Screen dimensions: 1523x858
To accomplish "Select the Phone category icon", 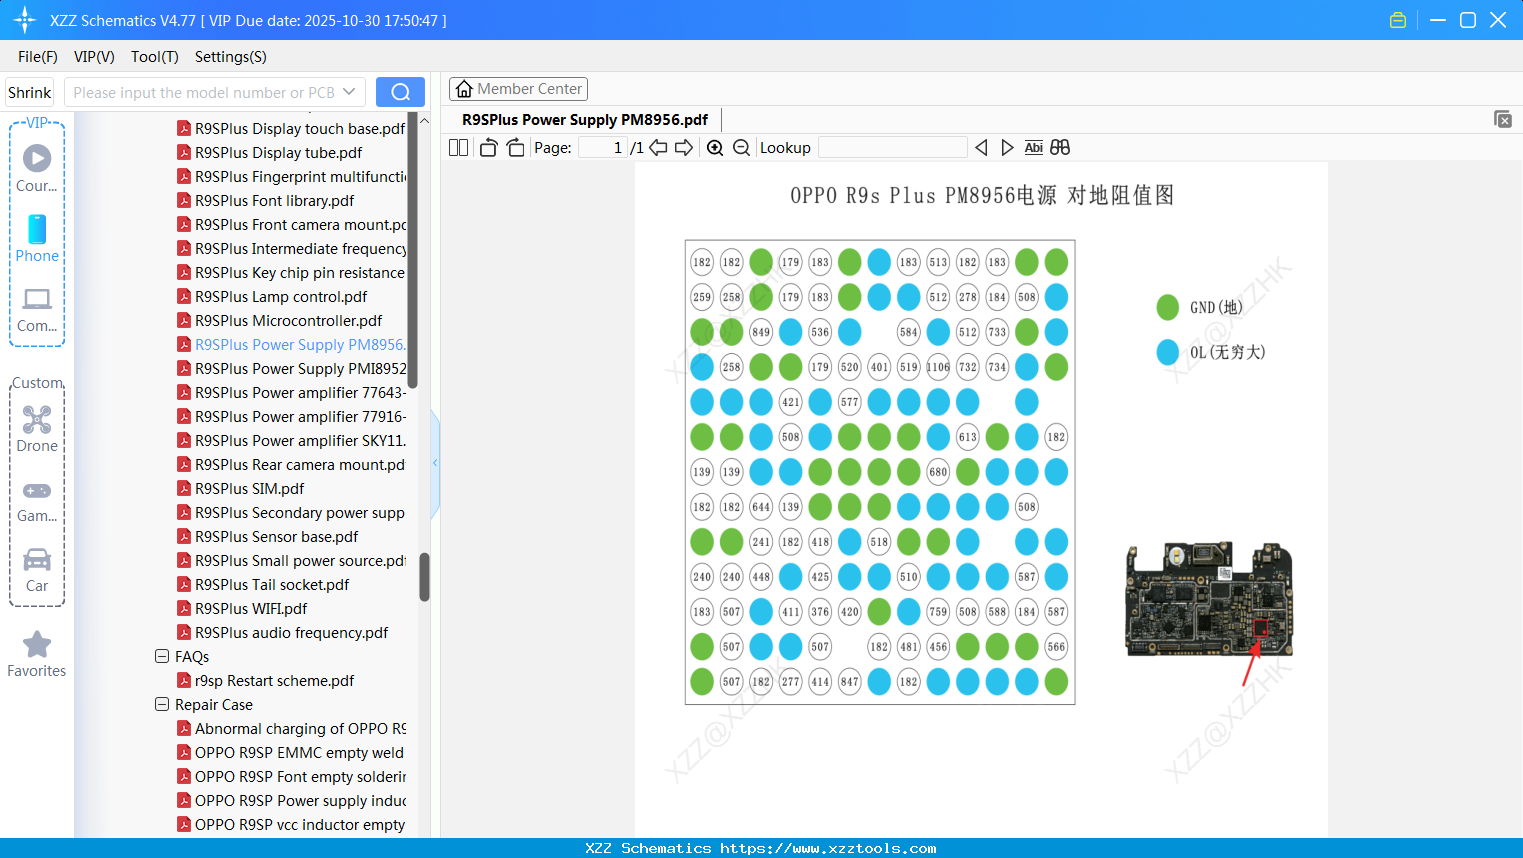I will pyautogui.click(x=37, y=229).
